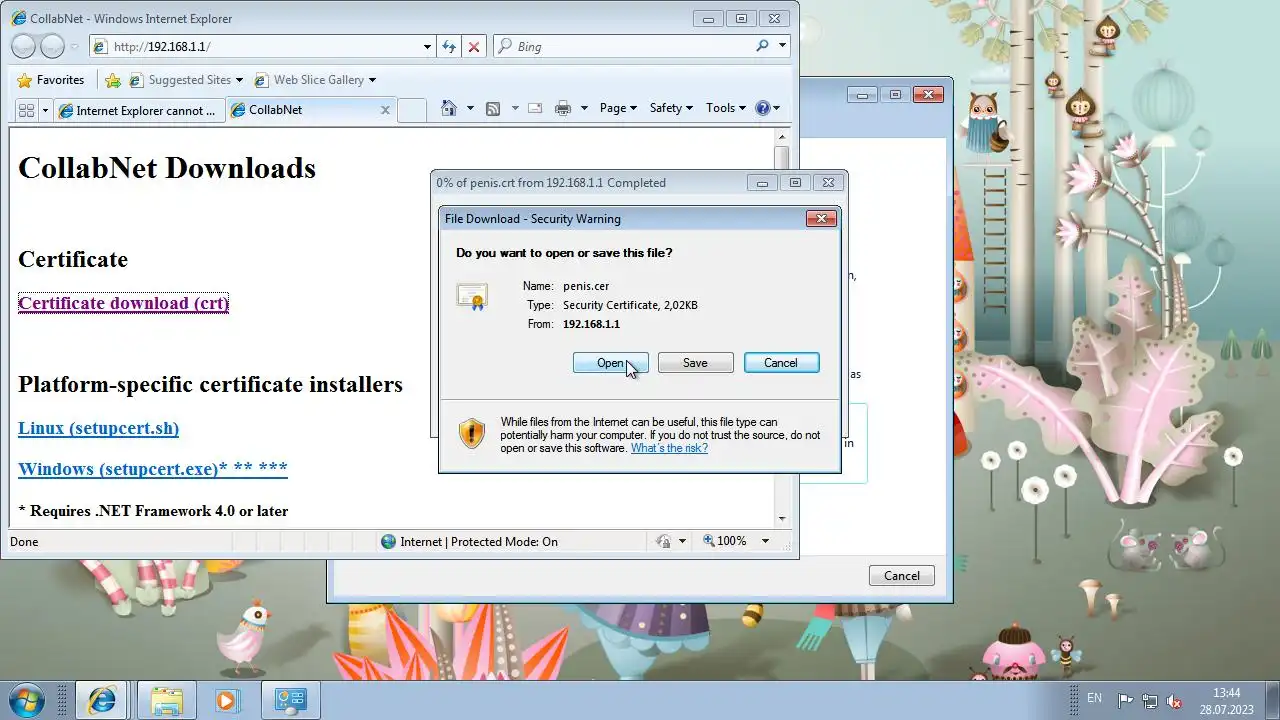This screenshot has height=720, width=1280.
Task: Click the RSS Feeds icon
Action: pos(493,108)
